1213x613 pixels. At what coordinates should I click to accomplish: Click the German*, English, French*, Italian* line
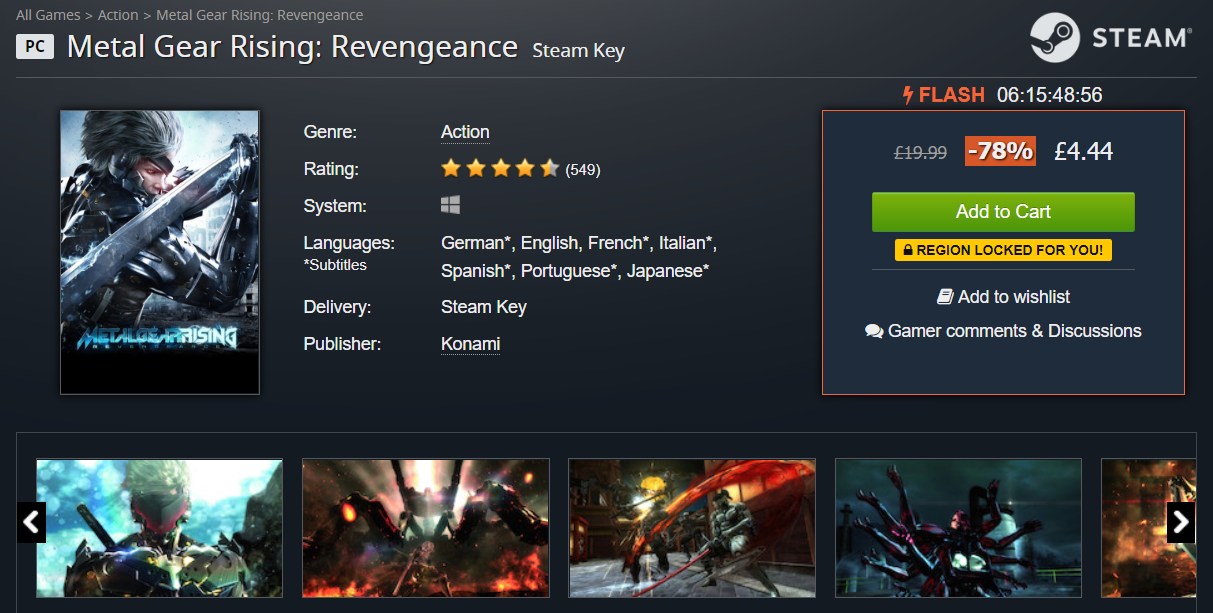pos(579,243)
